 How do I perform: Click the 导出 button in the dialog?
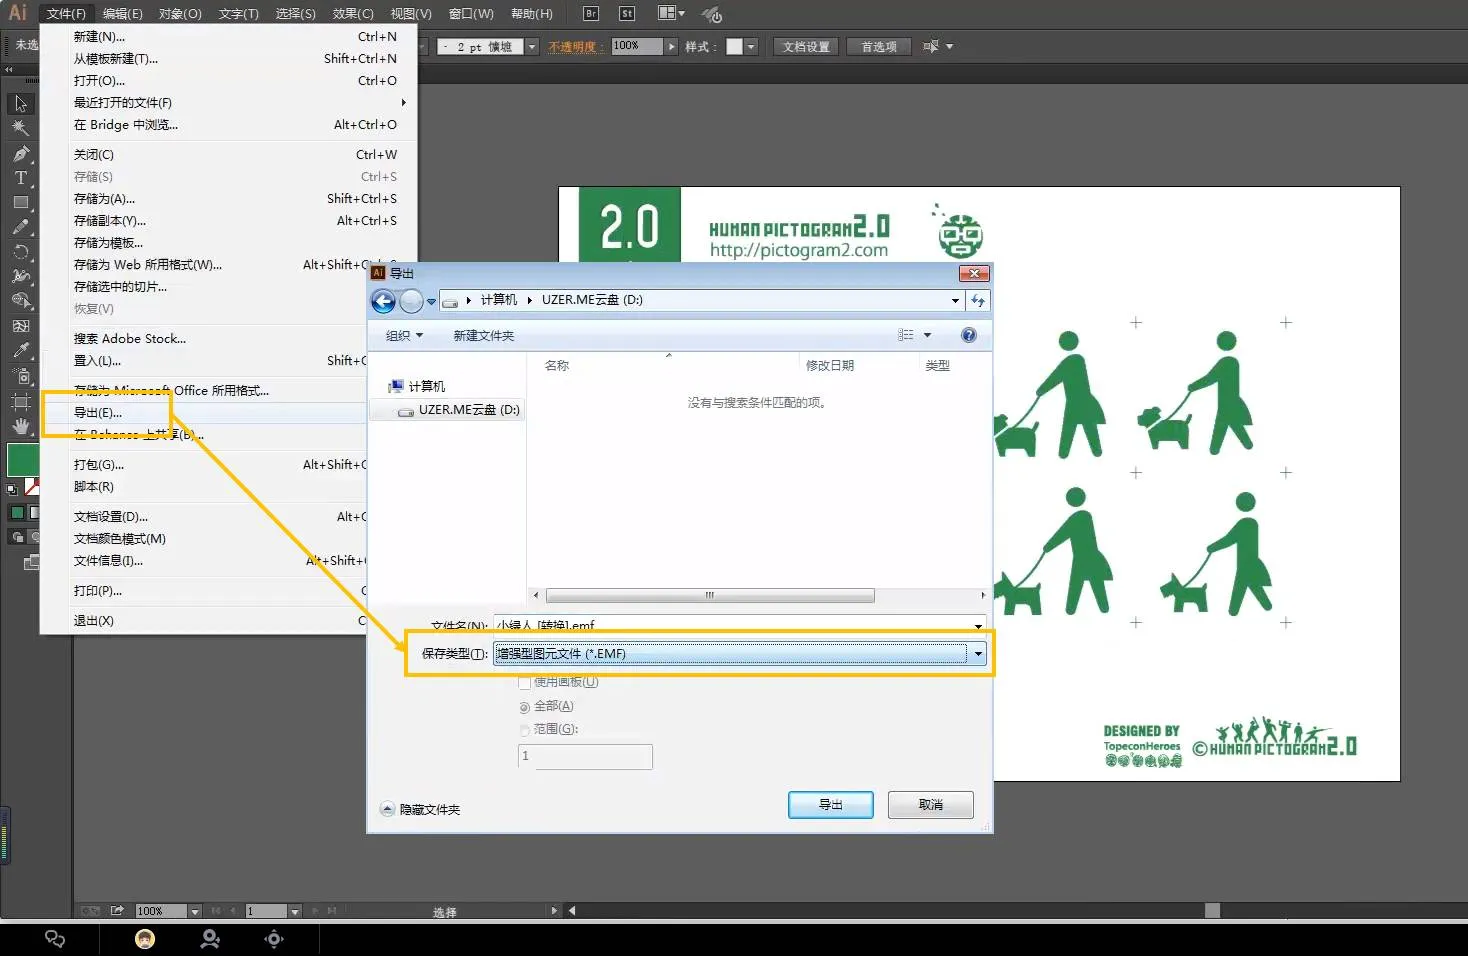pyautogui.click(x=831, y=805)
